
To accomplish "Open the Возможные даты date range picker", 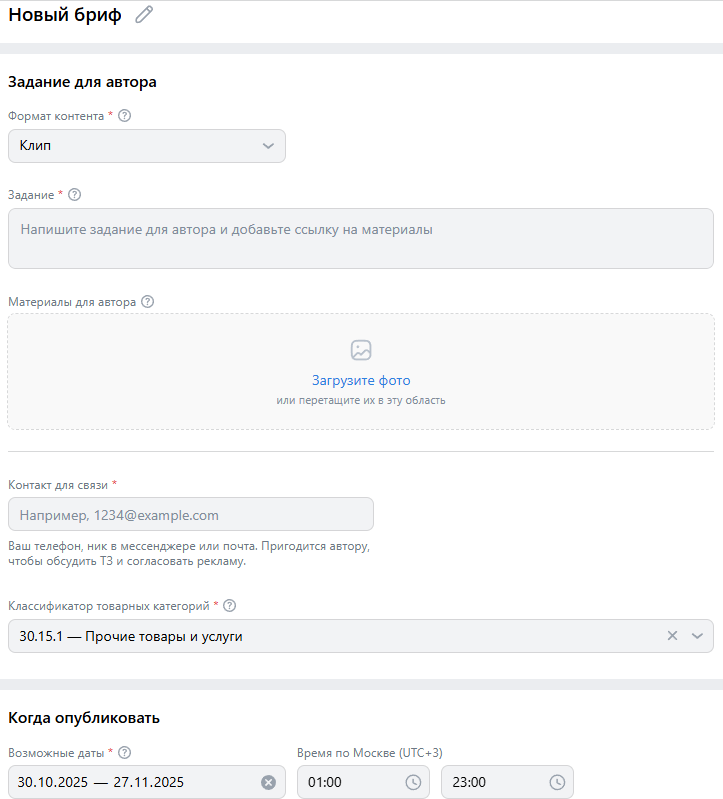I will click(147, 782).
